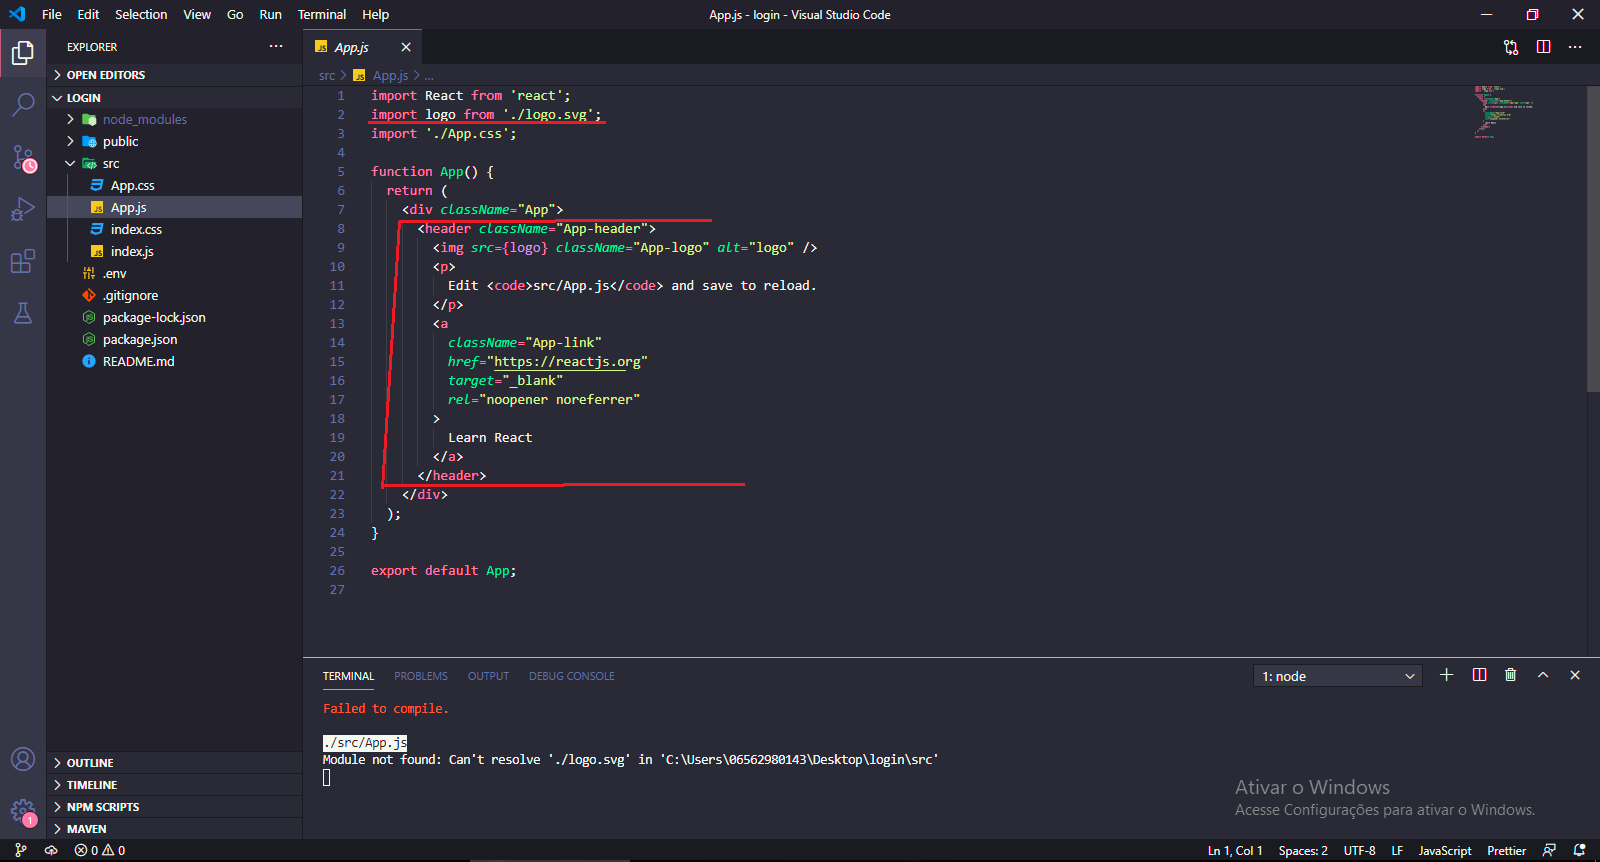Open the Search view in activity bar
The width and height of the screenshot is (1600, 862).
point(23,104)
